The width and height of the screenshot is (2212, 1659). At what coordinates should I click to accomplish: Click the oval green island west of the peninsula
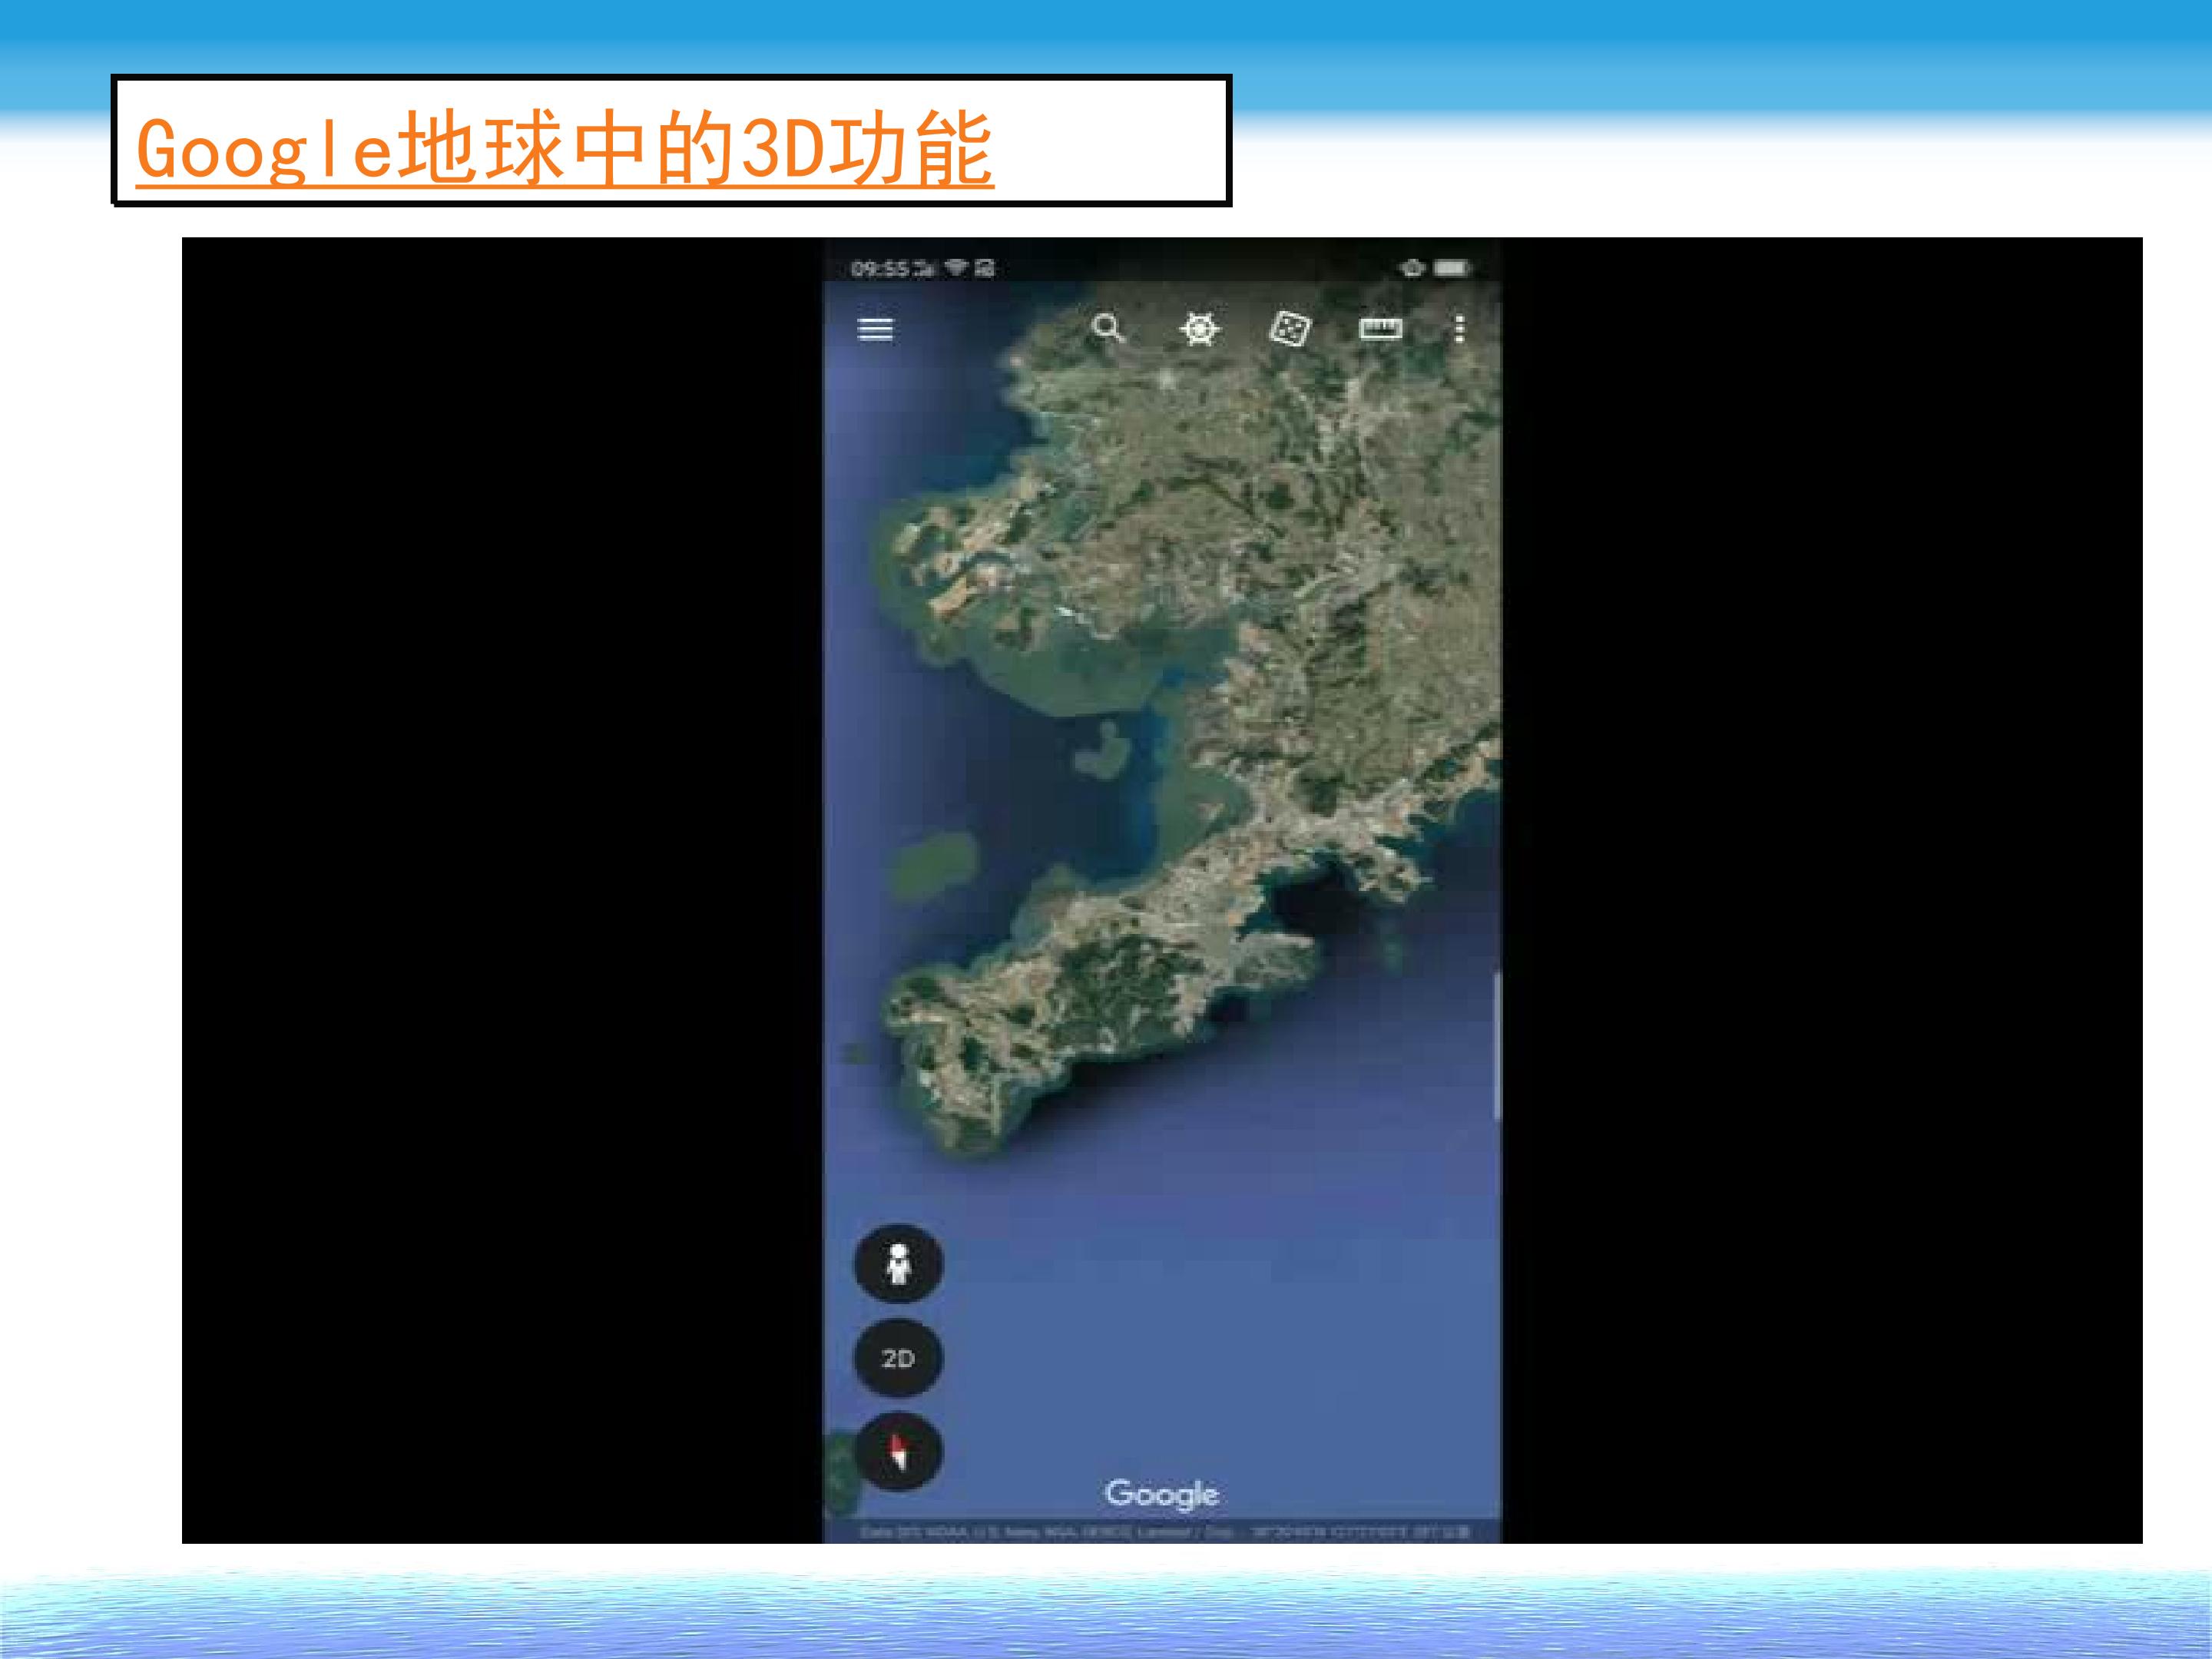pos(934,862)
